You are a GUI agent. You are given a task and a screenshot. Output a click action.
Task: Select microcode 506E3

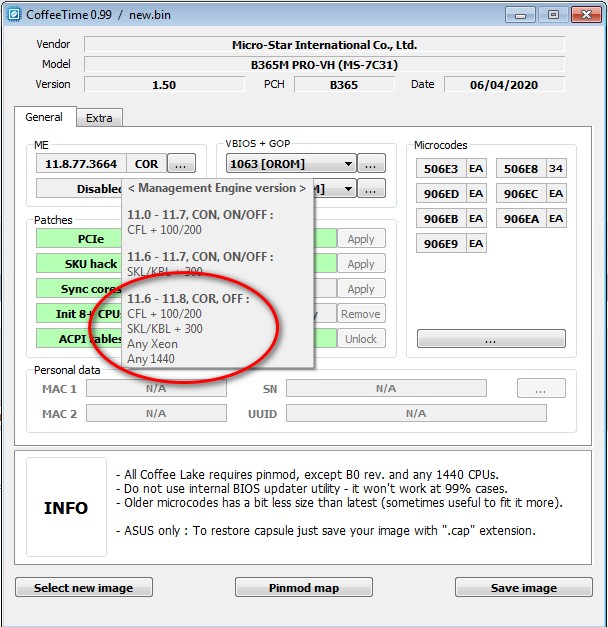[441, 168]
